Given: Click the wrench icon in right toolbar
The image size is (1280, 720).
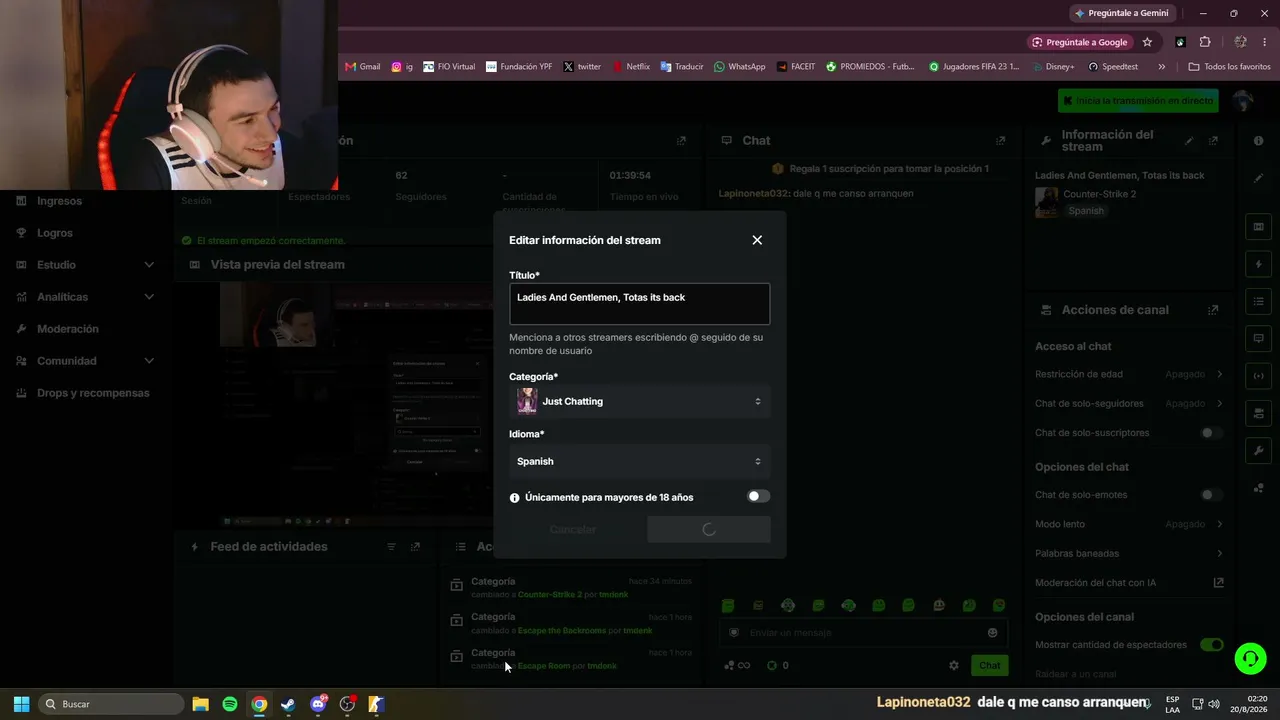Looking at the screenshot, I should click(1258, 451).
